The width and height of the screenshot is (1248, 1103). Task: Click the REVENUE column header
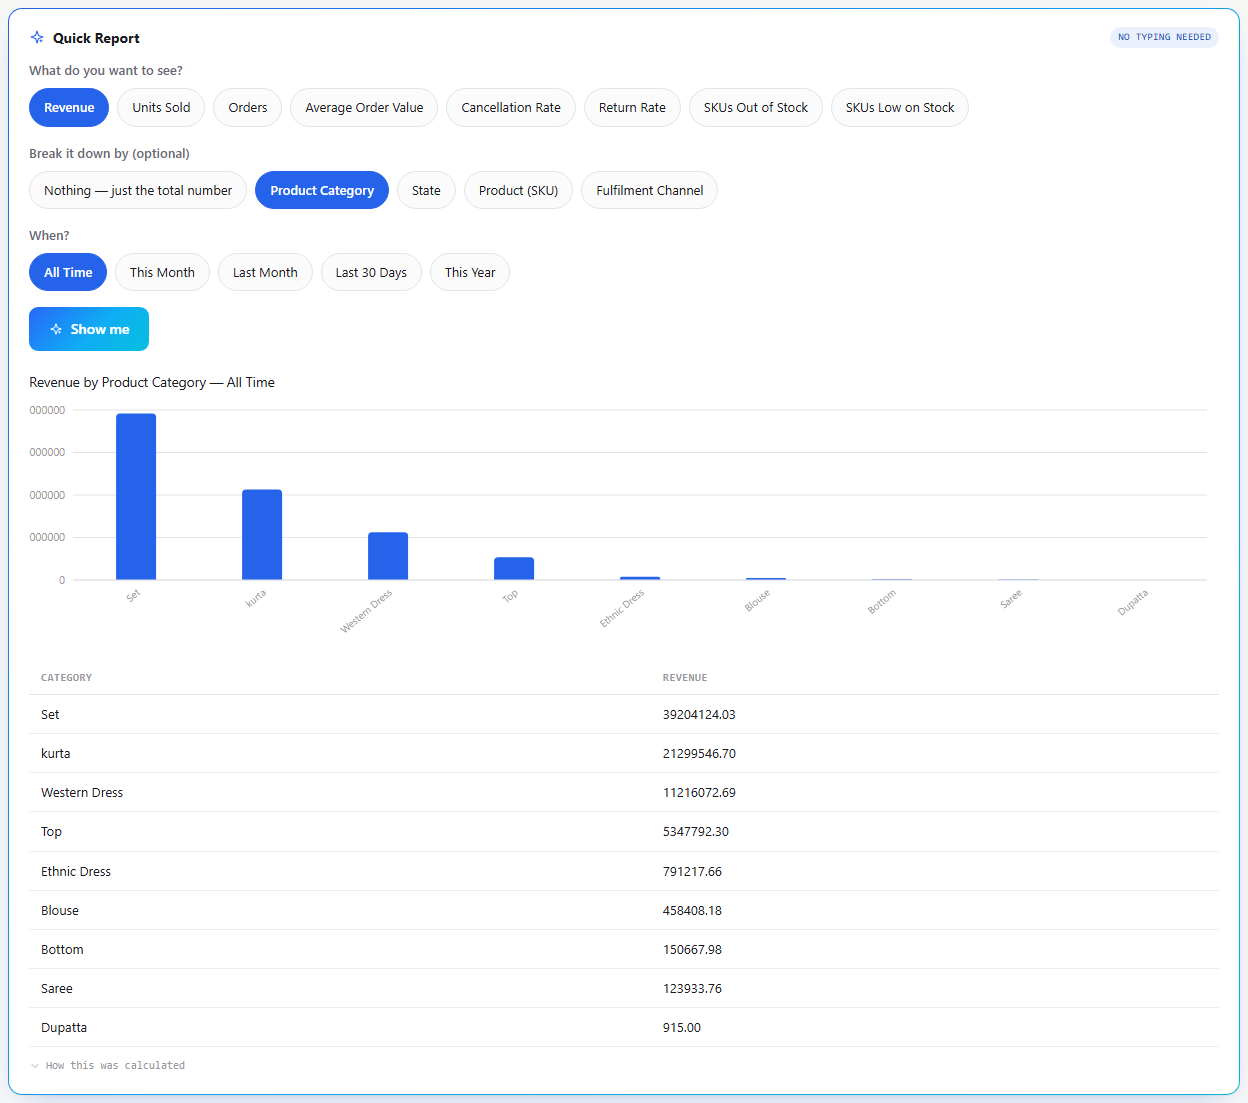click(685, 678)
